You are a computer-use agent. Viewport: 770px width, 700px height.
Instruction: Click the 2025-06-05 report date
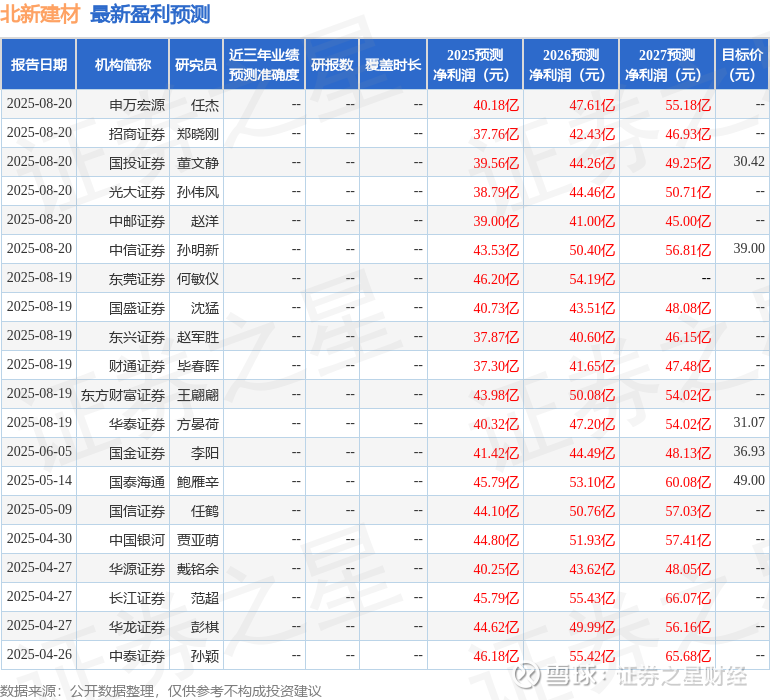(39, 451)
